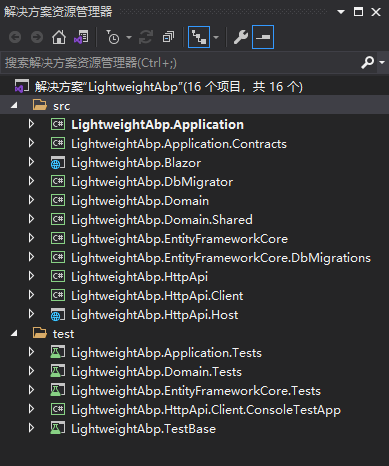The width and height of the screenshot is (389, 466).
Task: Click C# icon of LightweightAbp.HttpApi
Action: [x=58, y=276]
